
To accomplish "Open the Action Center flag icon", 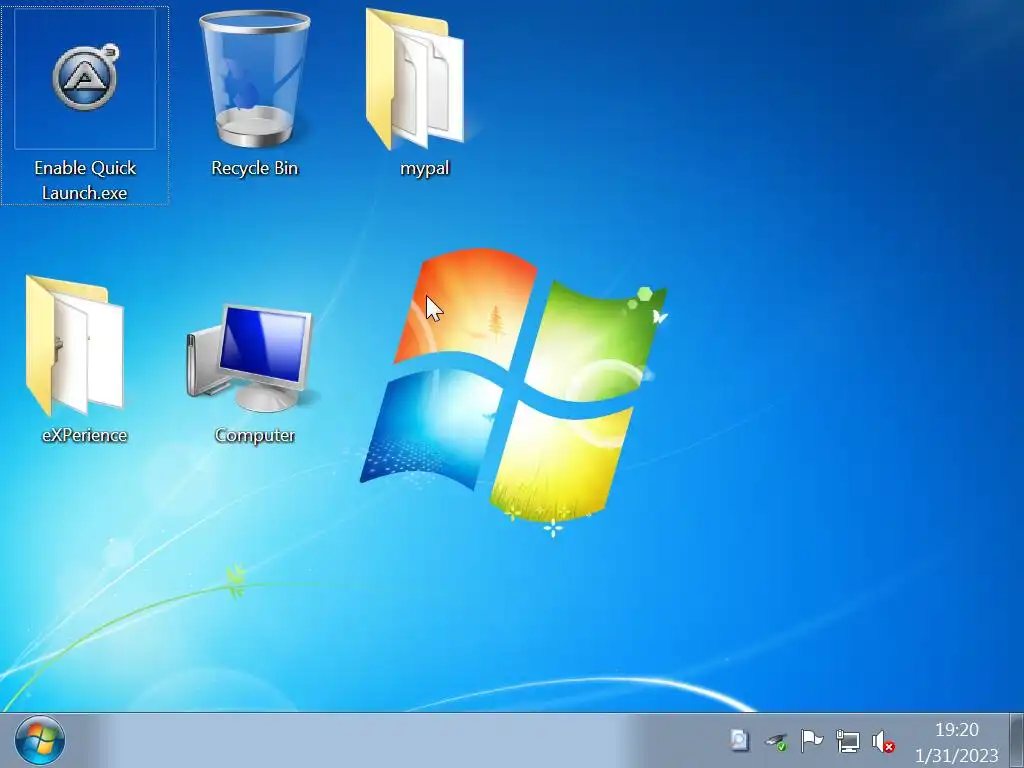I will pos(811,741).
